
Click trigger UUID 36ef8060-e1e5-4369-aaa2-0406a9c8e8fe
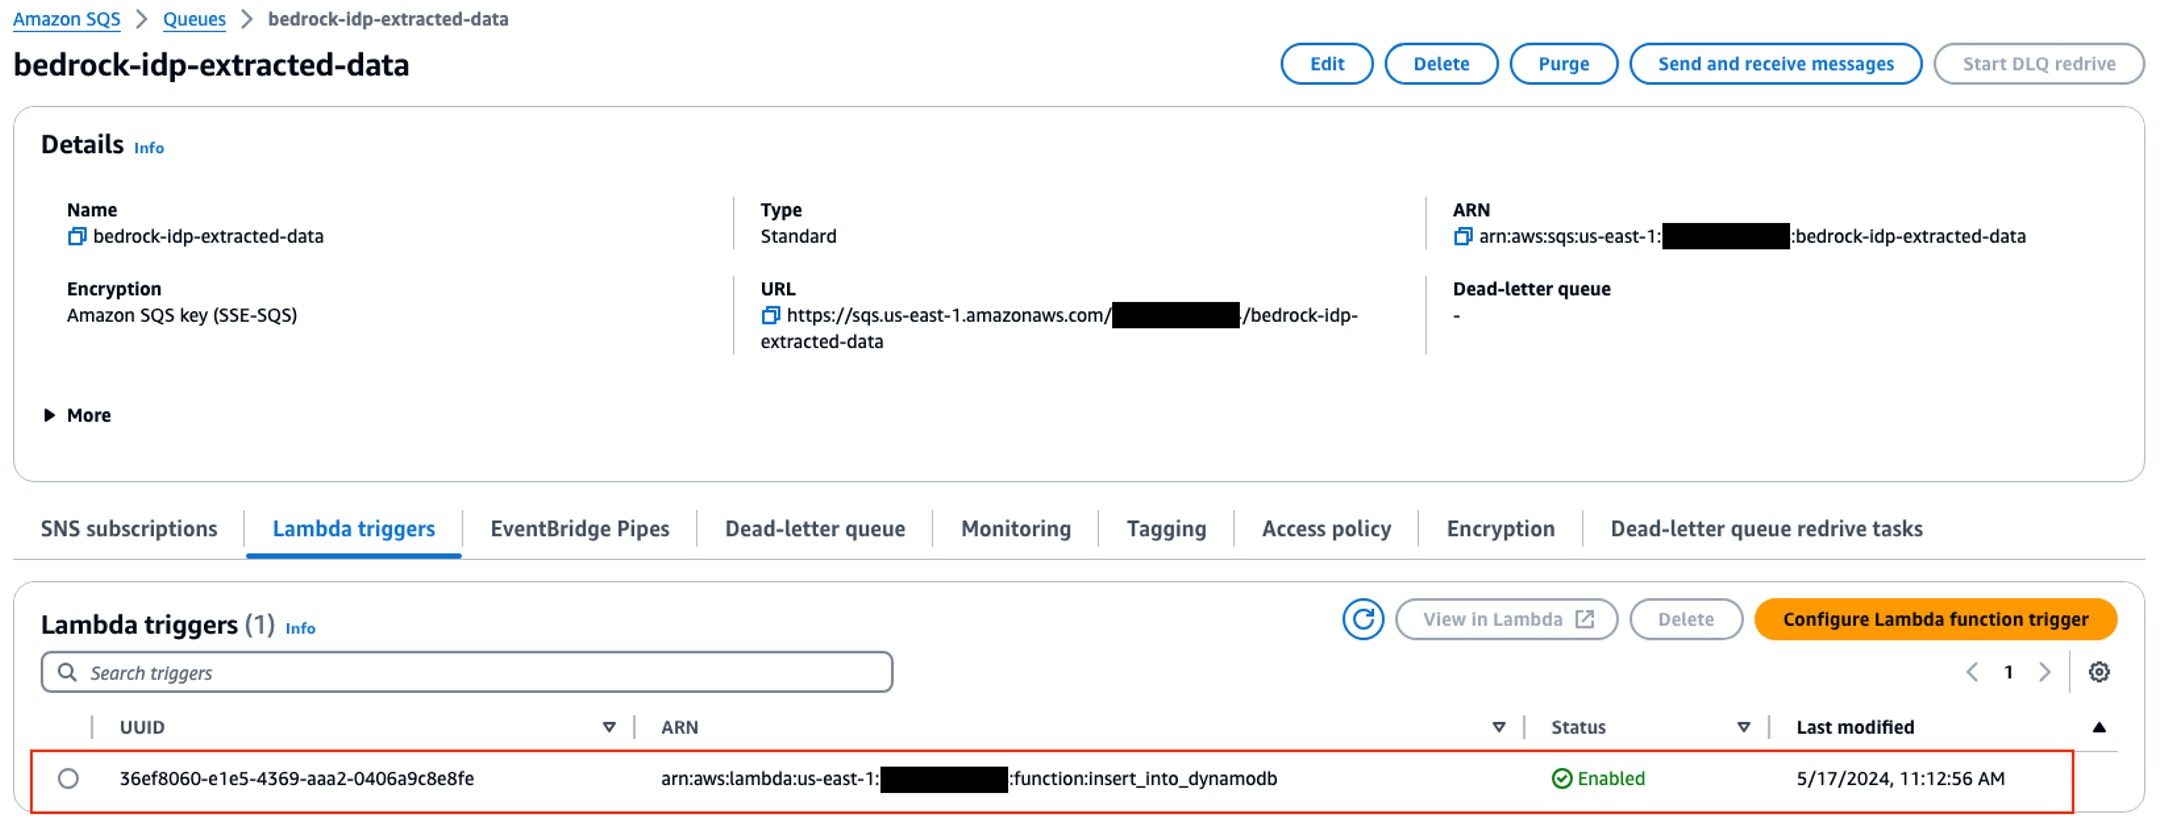point(297,779)
